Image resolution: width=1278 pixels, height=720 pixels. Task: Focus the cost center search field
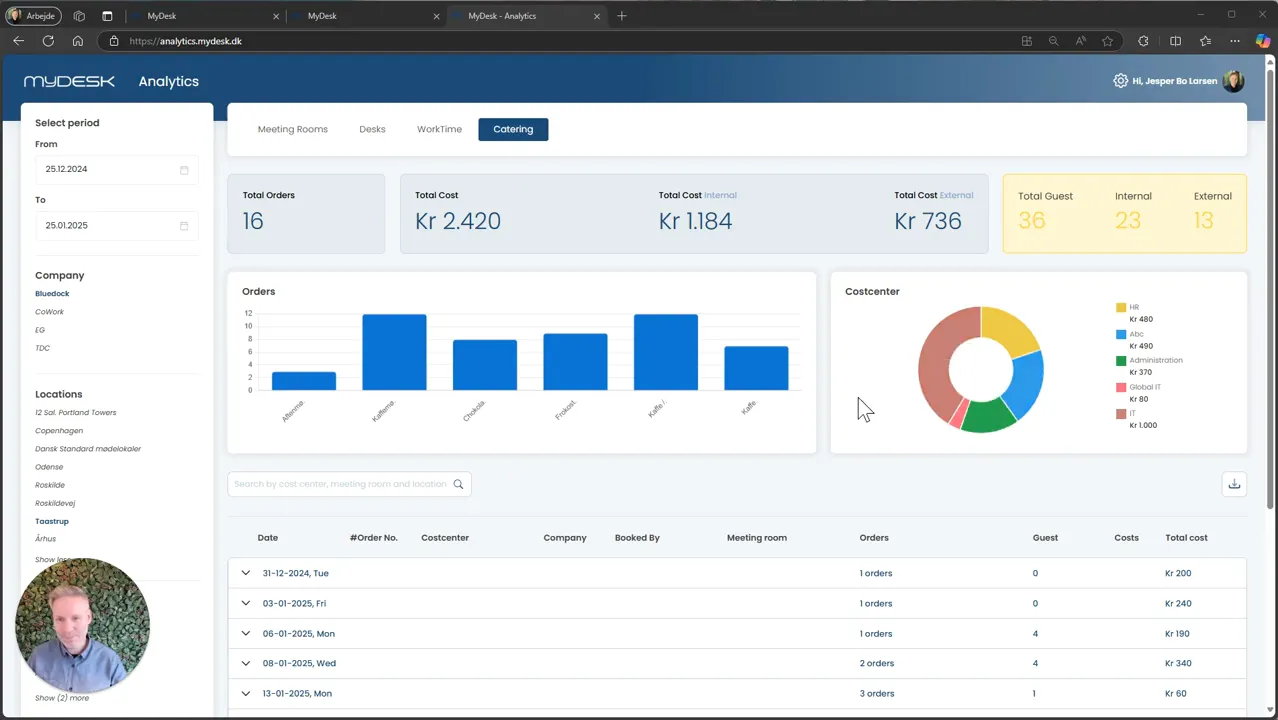[349, 484]
